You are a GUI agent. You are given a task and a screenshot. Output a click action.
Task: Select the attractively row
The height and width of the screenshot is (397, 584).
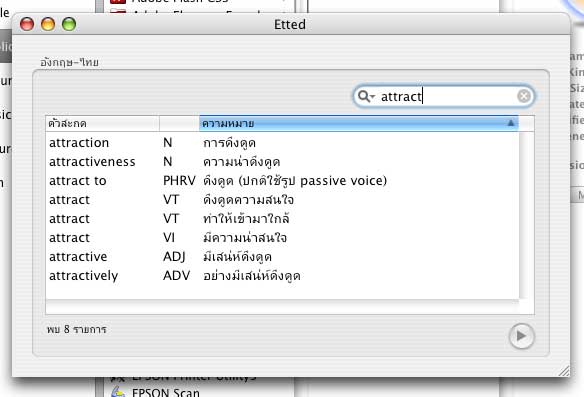point(282,276)
